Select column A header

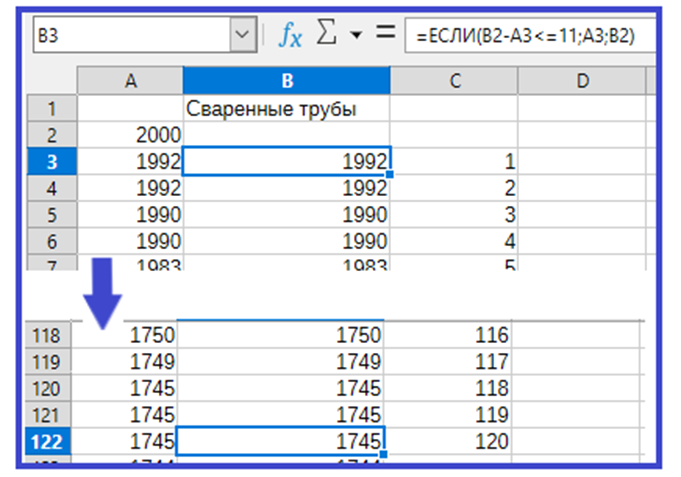pos(130,82)
